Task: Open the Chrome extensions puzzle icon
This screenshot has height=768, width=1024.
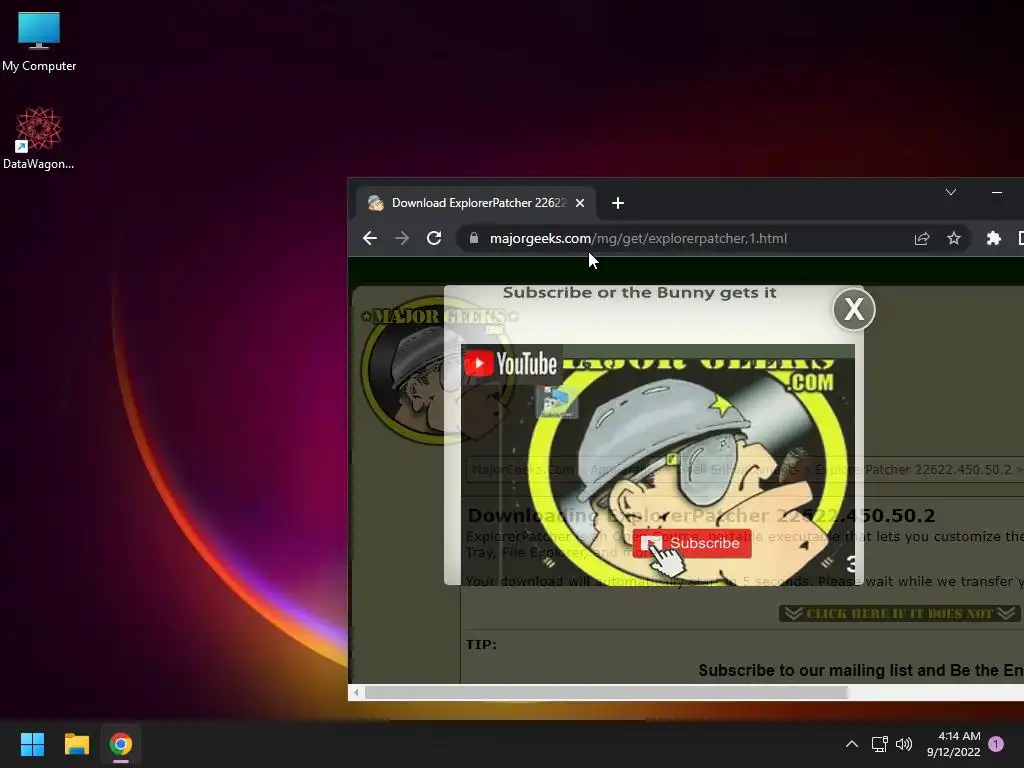Action: (x=993, y=238)
